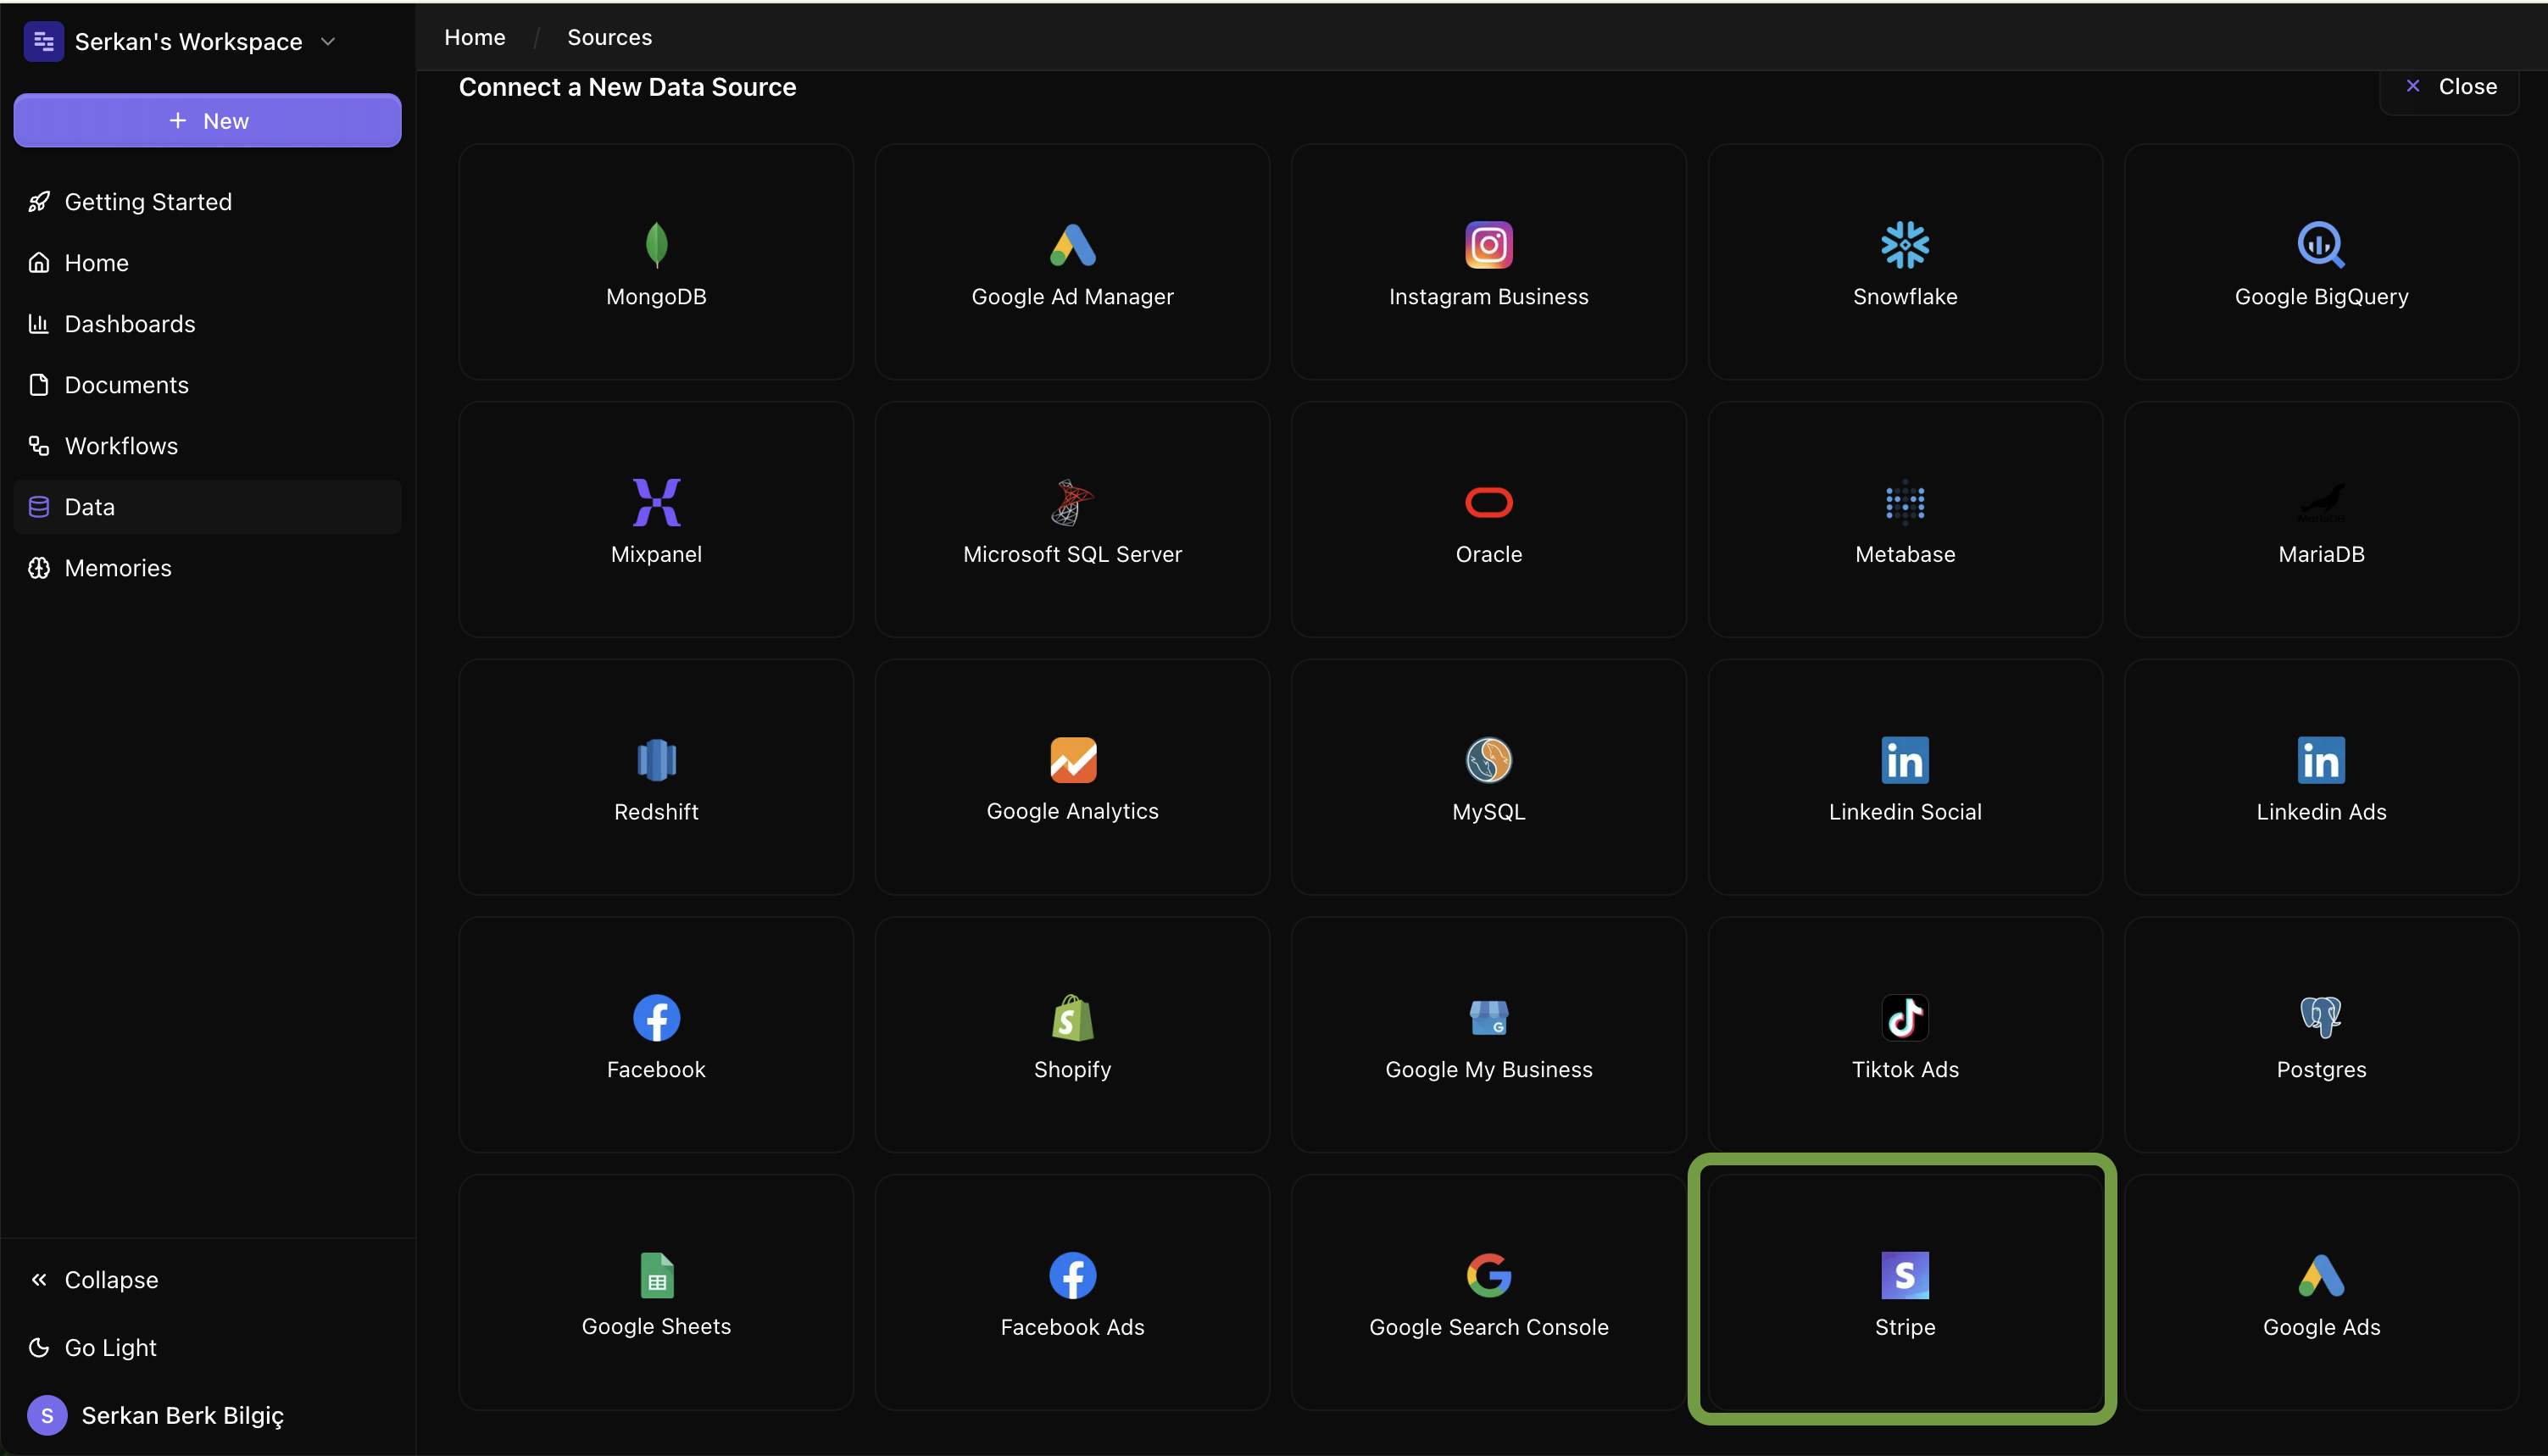Select the Stripe S logo
Screen dimensions: 2548x1456
(1904, 1275)
